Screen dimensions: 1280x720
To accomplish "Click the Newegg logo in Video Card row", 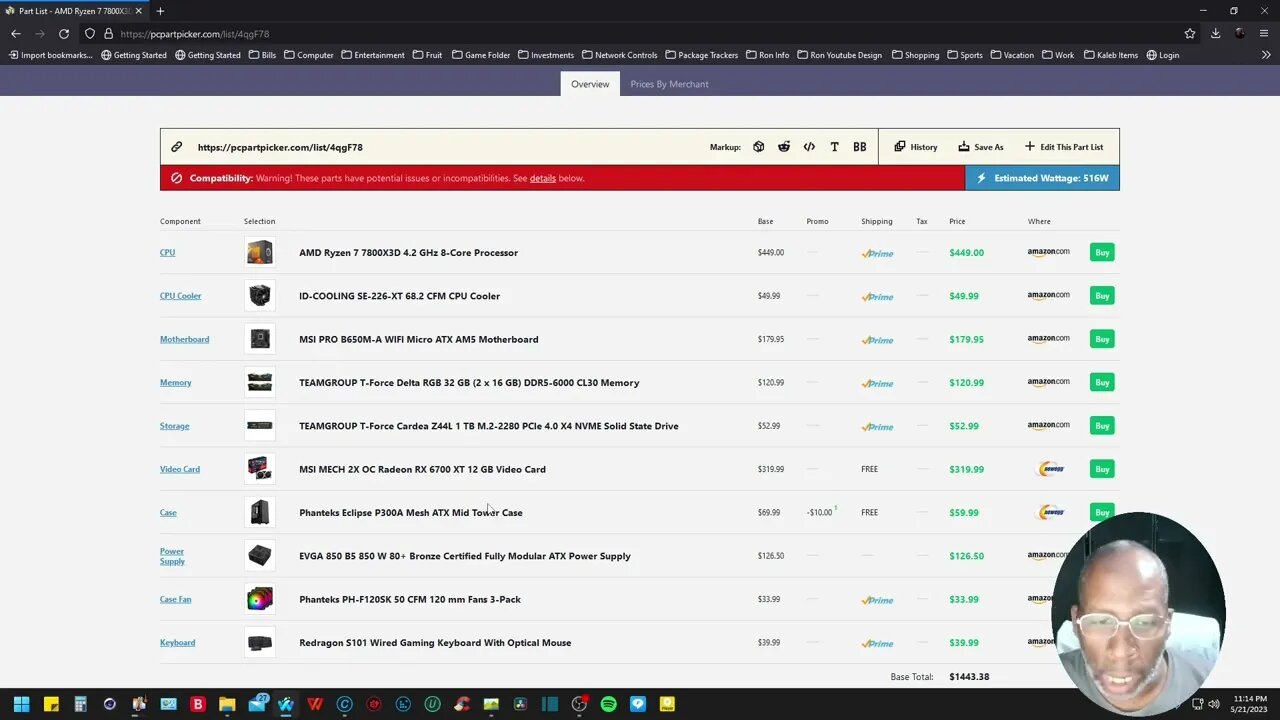I will point(1051,469).
